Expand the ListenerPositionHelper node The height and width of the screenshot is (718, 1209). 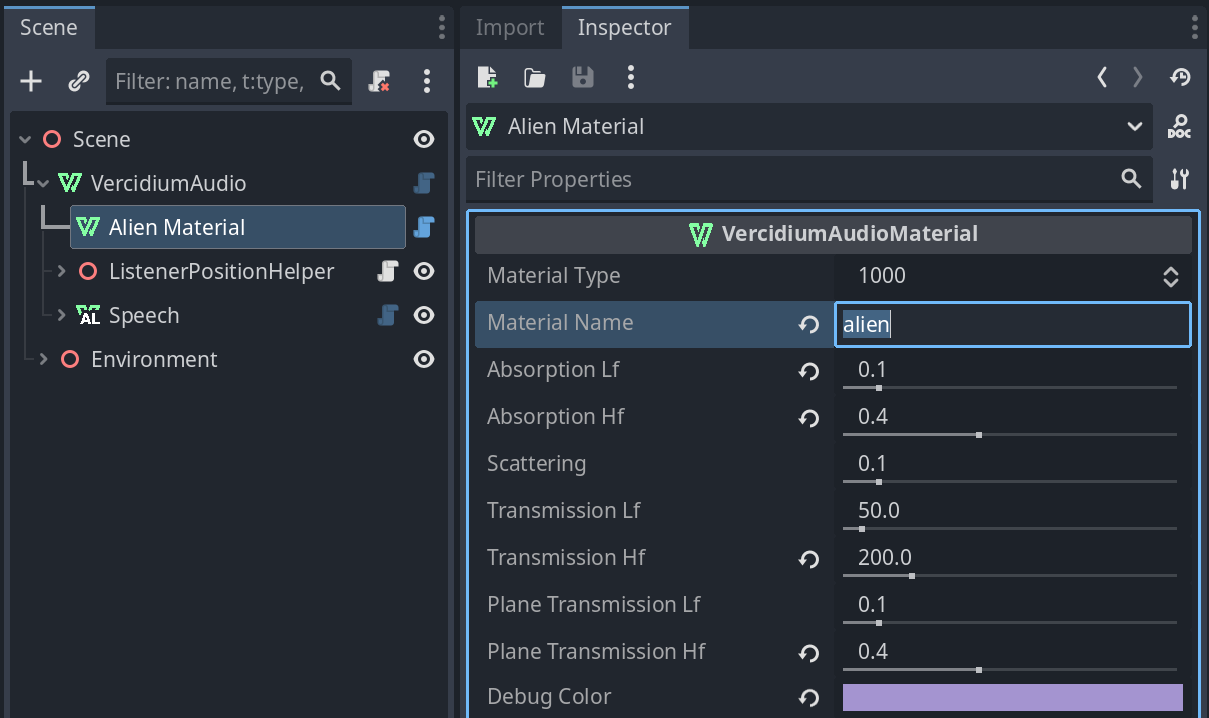click(61, 271)
